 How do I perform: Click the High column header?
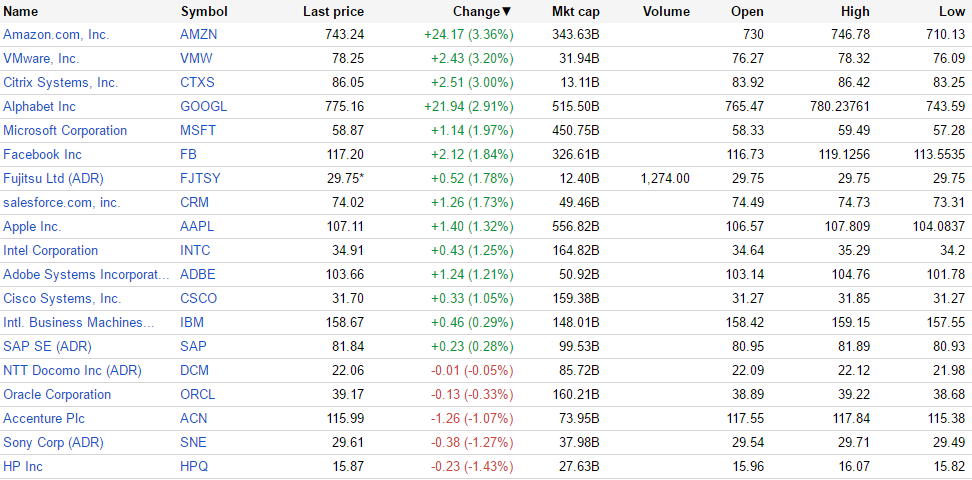(x=855, y=12)
